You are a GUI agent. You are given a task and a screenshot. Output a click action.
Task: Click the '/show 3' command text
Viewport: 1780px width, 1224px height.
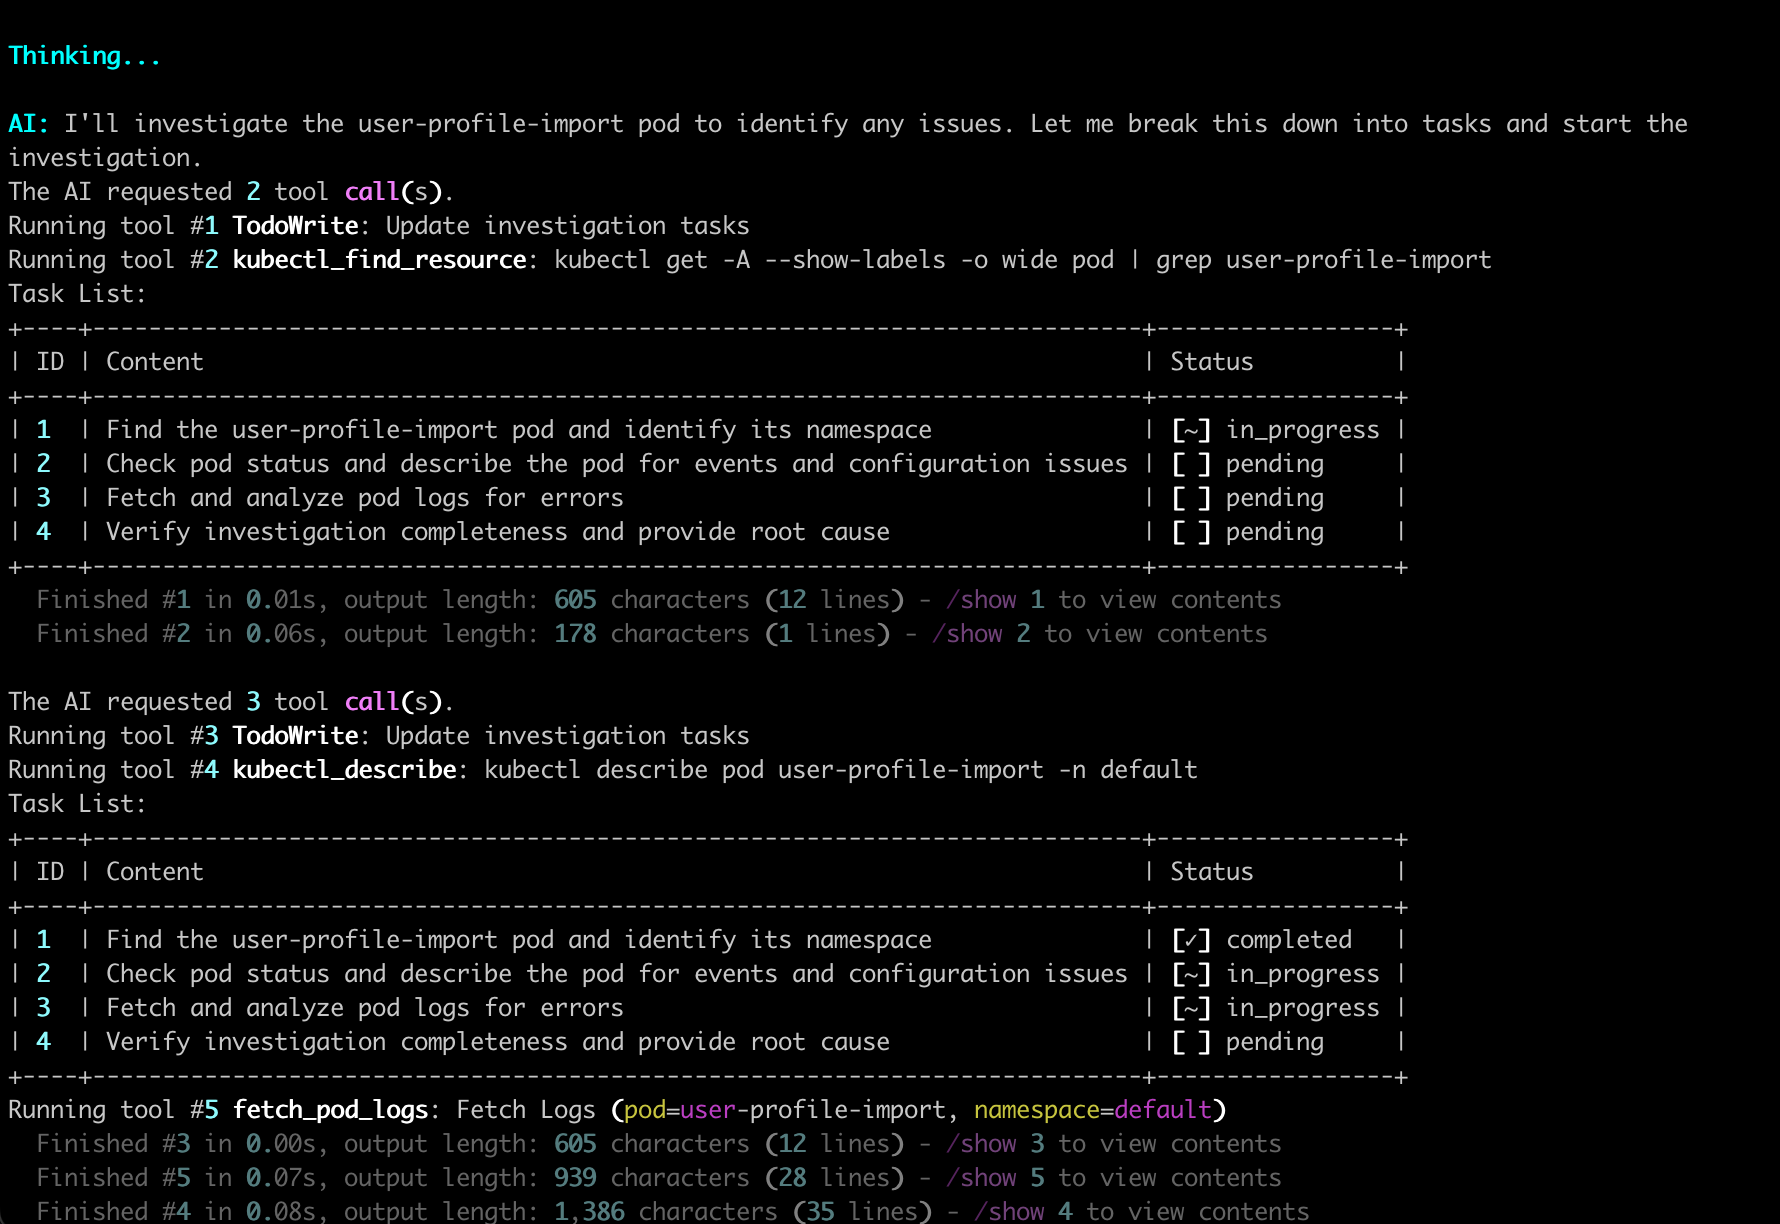click(995, 1144)
